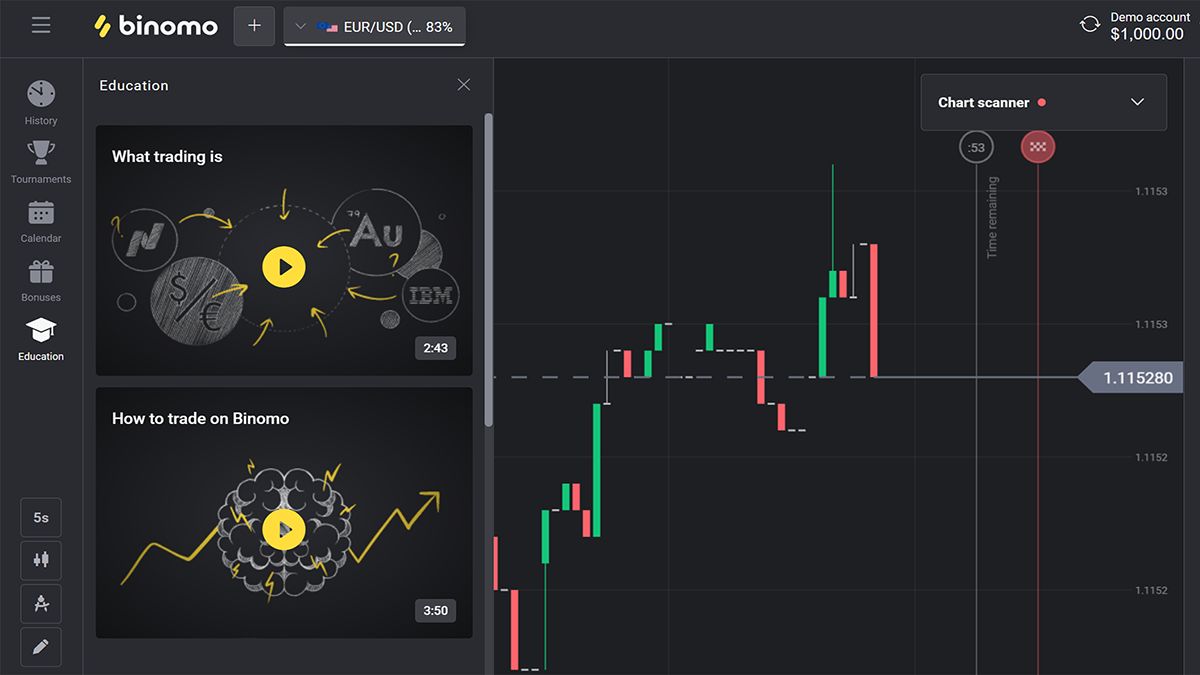Select the pencil drawing tool

(41, 647)
